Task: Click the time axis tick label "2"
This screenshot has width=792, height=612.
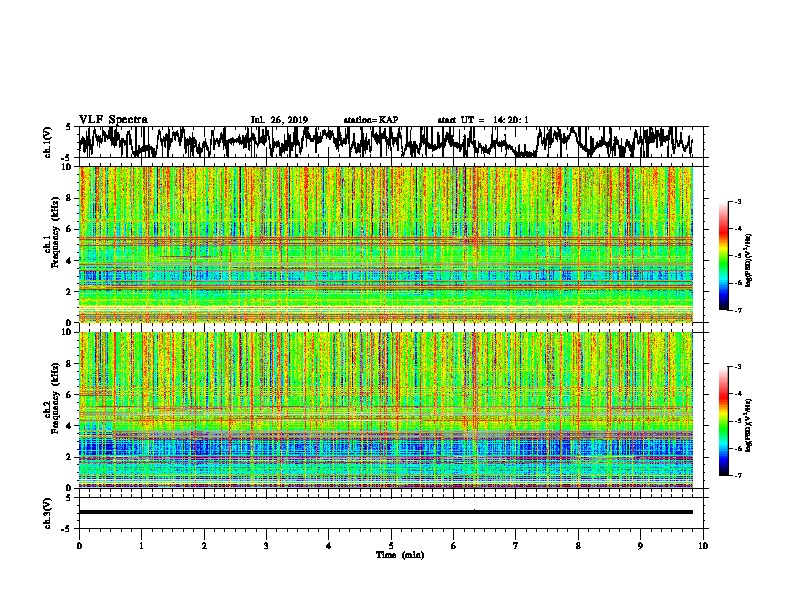Action: click(x=204, y=545)
